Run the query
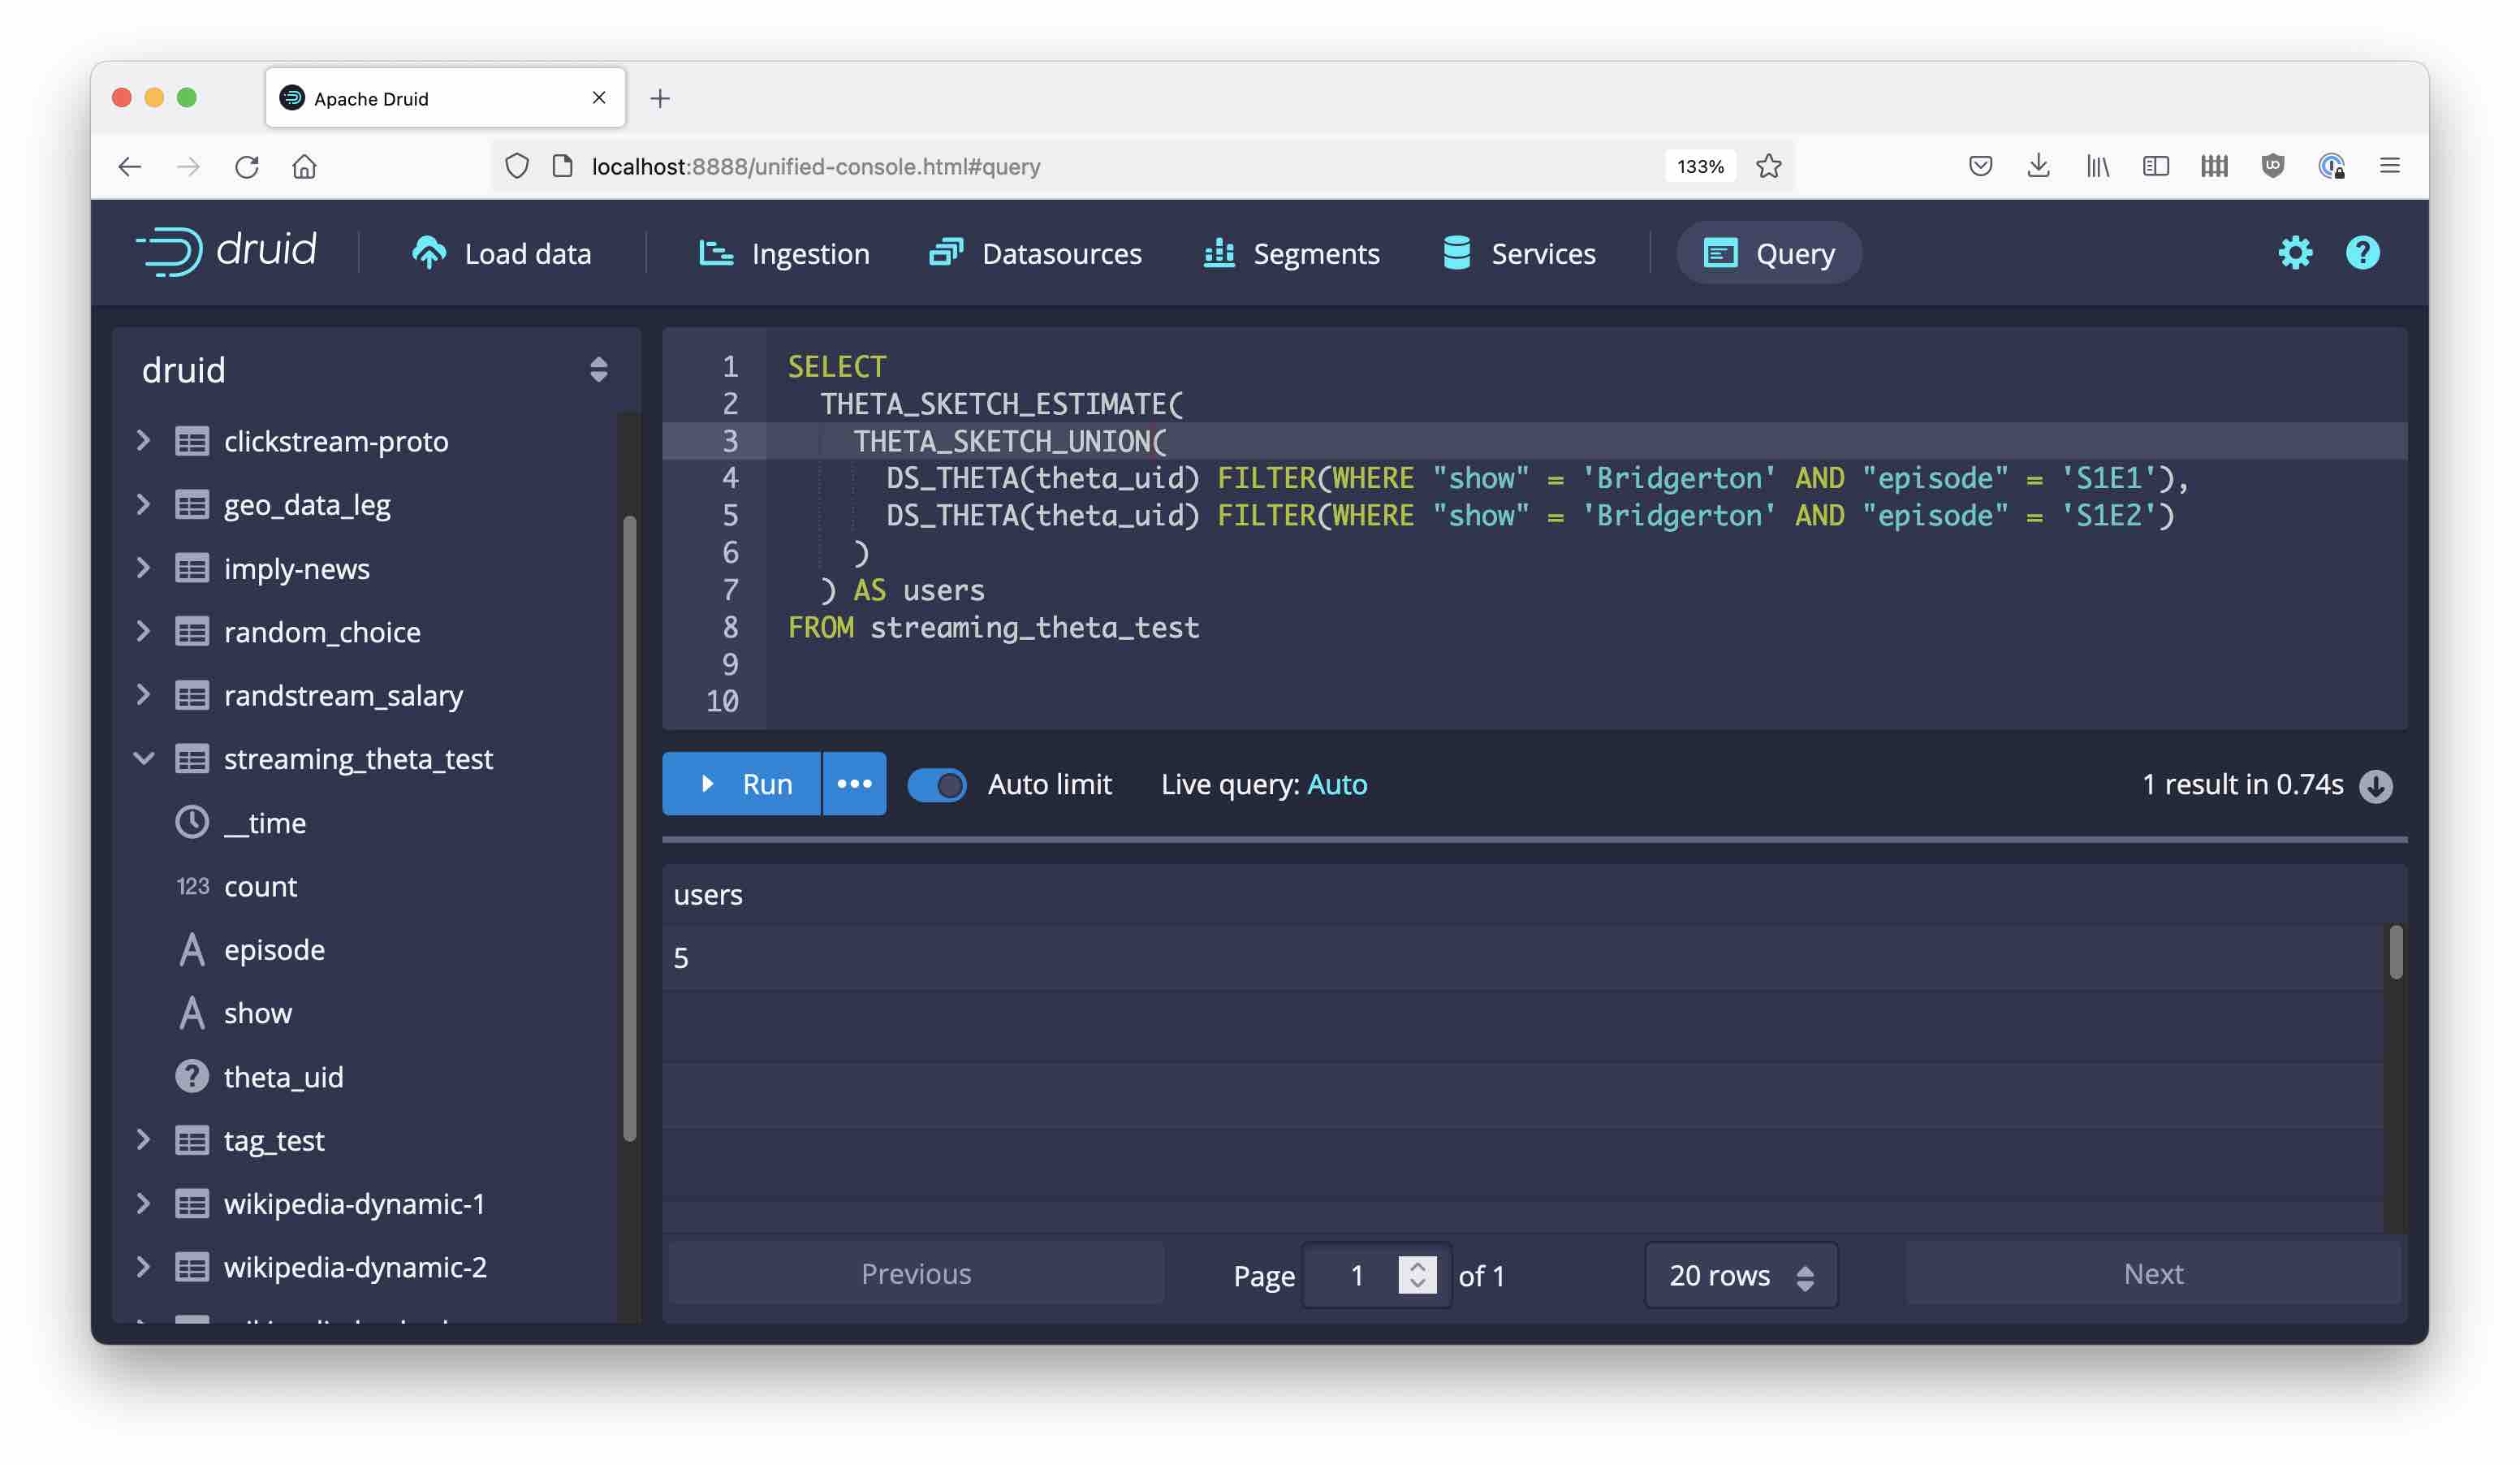This screenshot has height=1465, width=2520. click(742, 784)
